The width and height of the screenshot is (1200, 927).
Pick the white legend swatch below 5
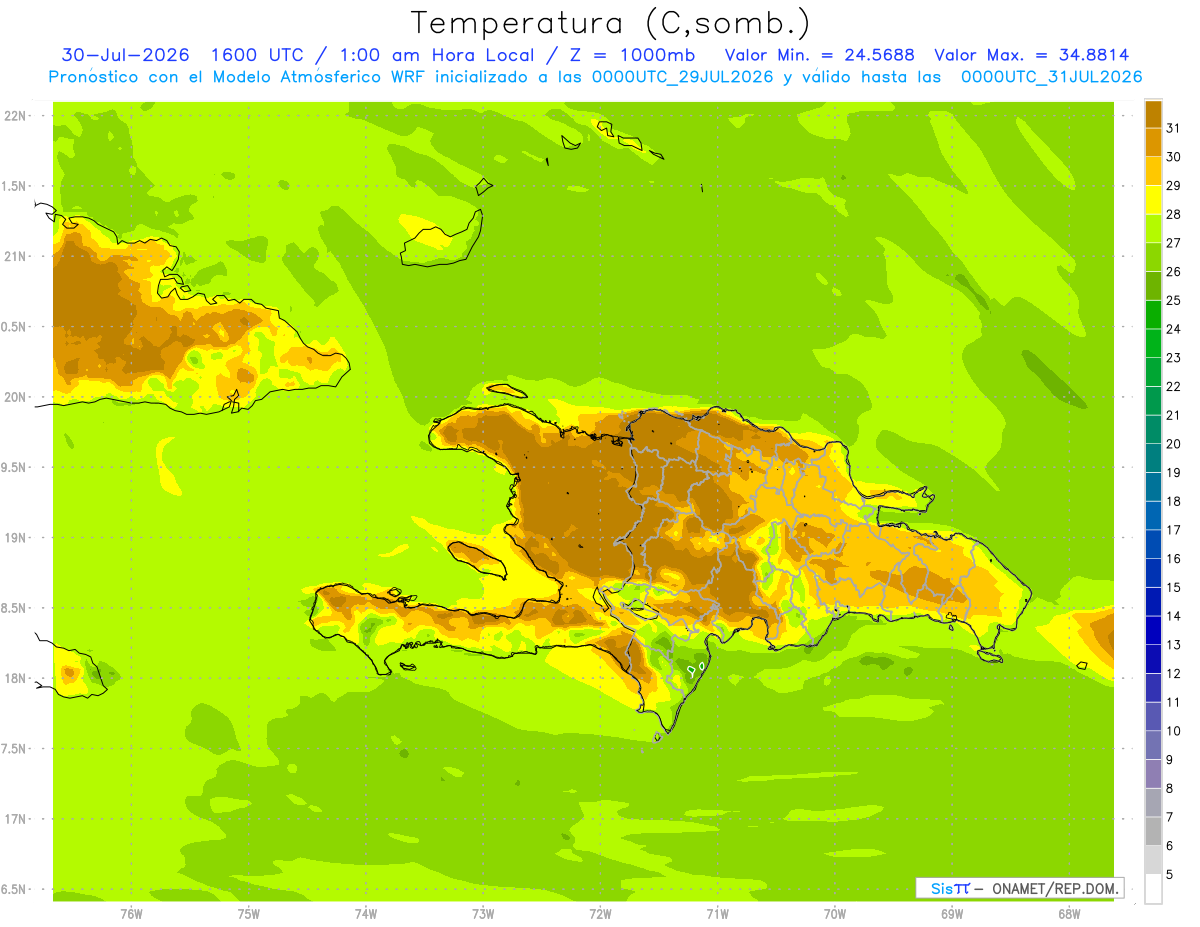(x=1153, y=889)
